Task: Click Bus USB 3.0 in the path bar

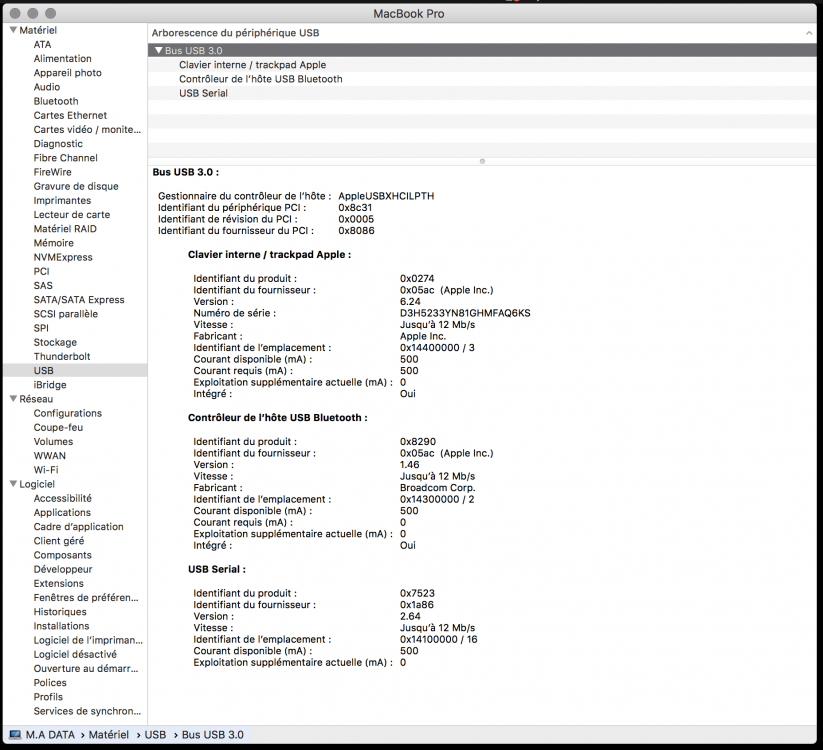Action: (x=213, y=735)
